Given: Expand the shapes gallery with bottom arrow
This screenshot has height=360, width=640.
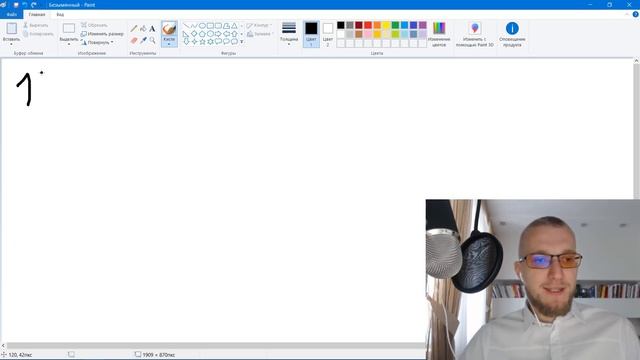Looking at the screenshot, I should pyautogui.click(x=242, y=42).
